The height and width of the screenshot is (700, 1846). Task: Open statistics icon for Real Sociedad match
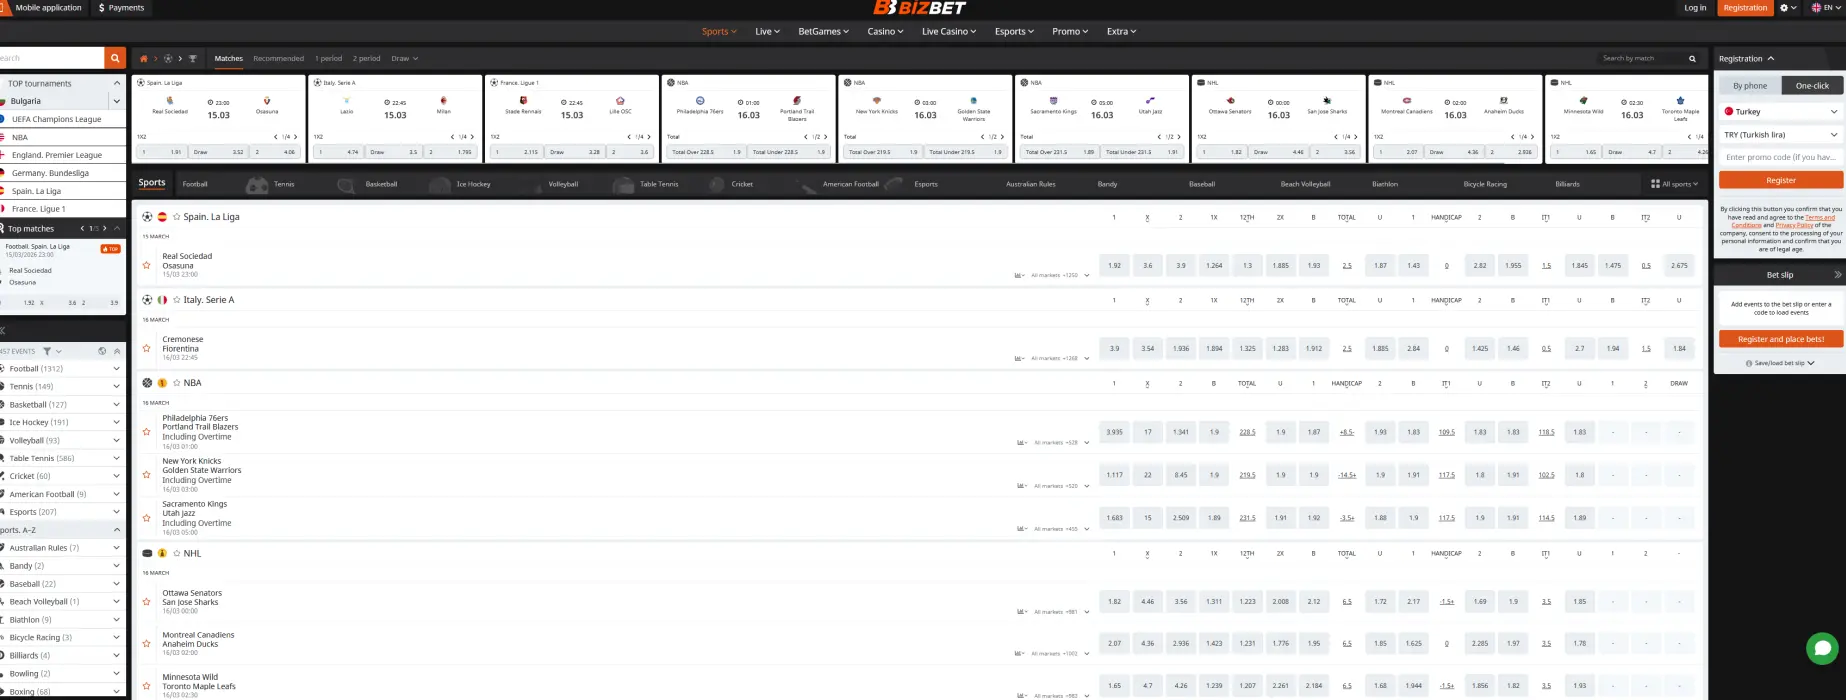click(x=1019, y=275)
